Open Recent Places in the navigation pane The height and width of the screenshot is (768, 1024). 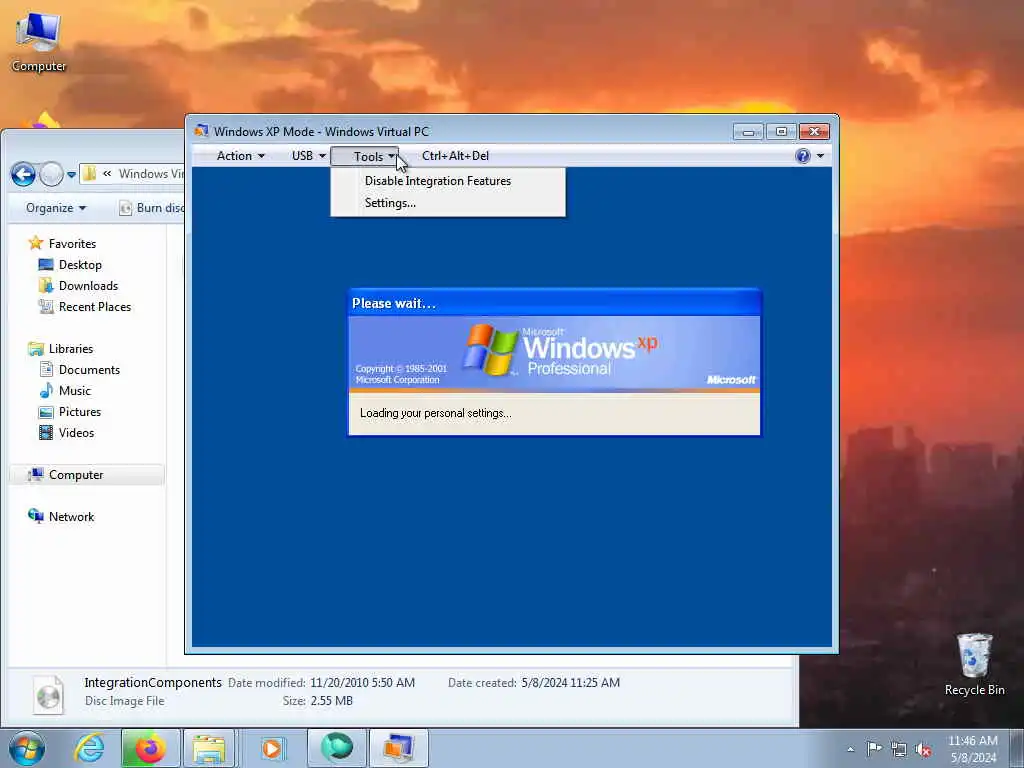[x=95, y=306]
